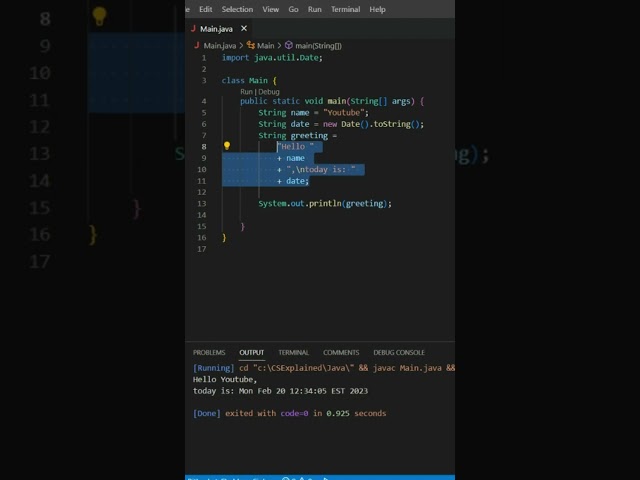Expand the Main class breadcrumb
The width and height of the screenshot is (640, 480).
click(x=265, y=46)
